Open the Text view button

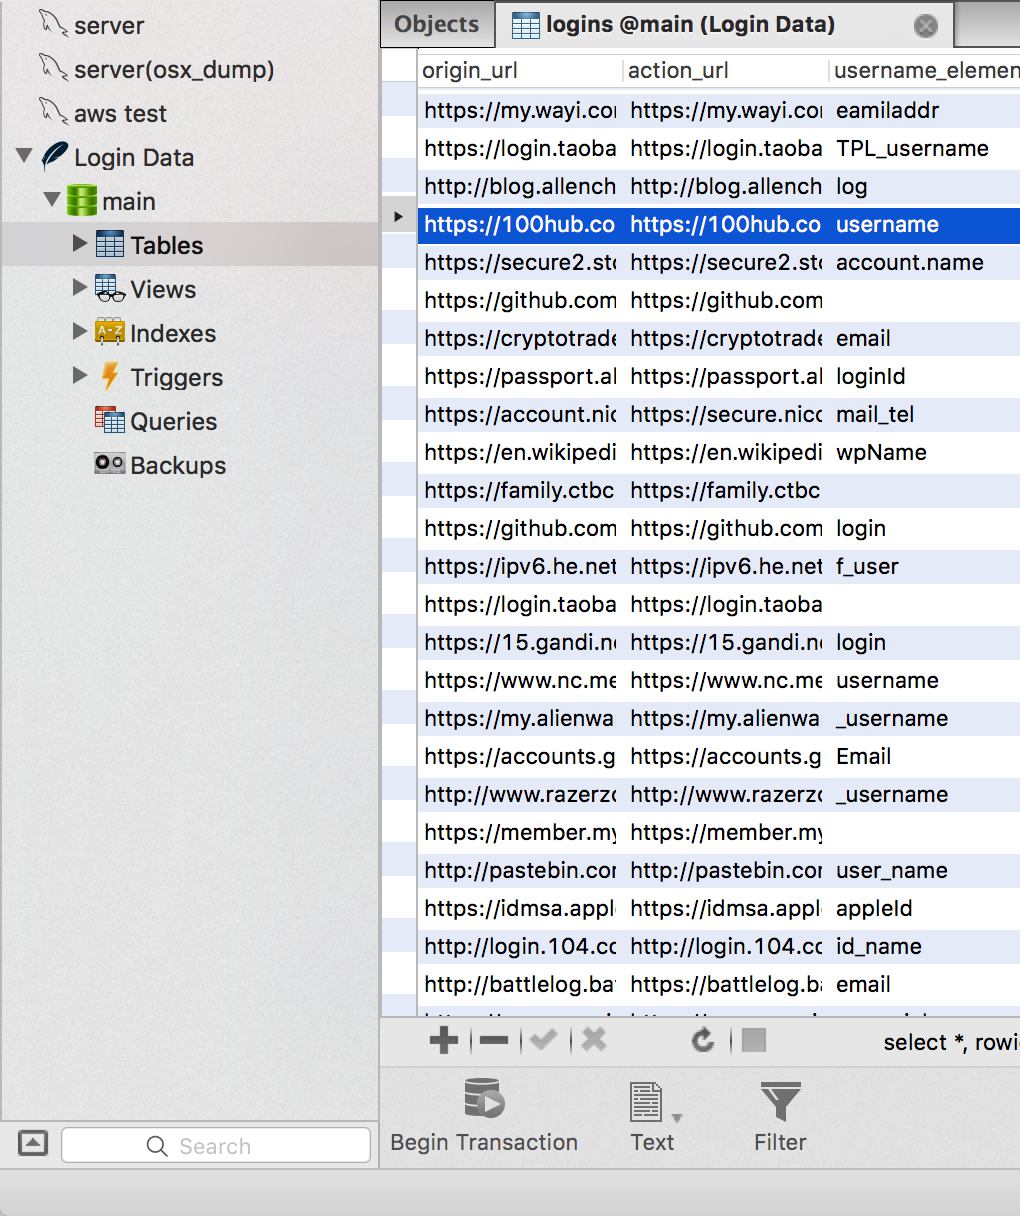pyautogui.click(x=651, y=1116)
